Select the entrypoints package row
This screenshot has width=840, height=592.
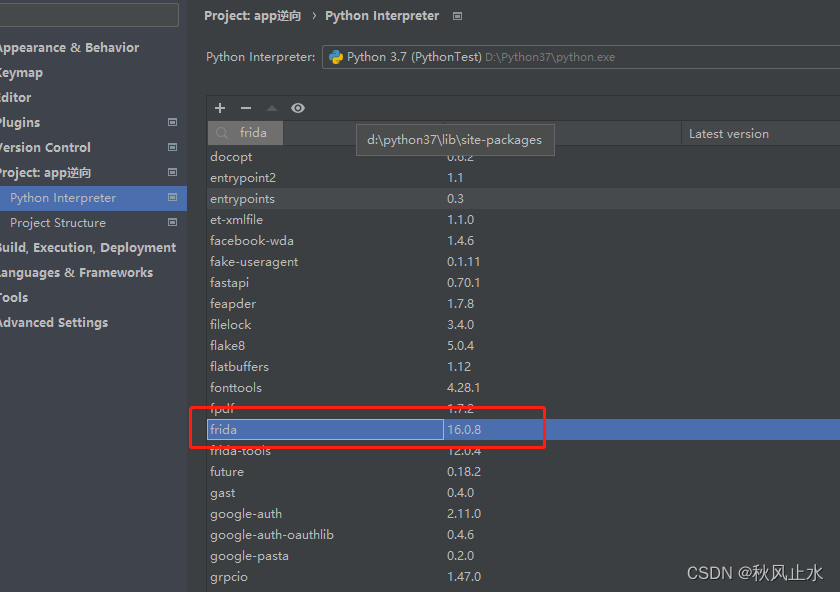(523, 199)
